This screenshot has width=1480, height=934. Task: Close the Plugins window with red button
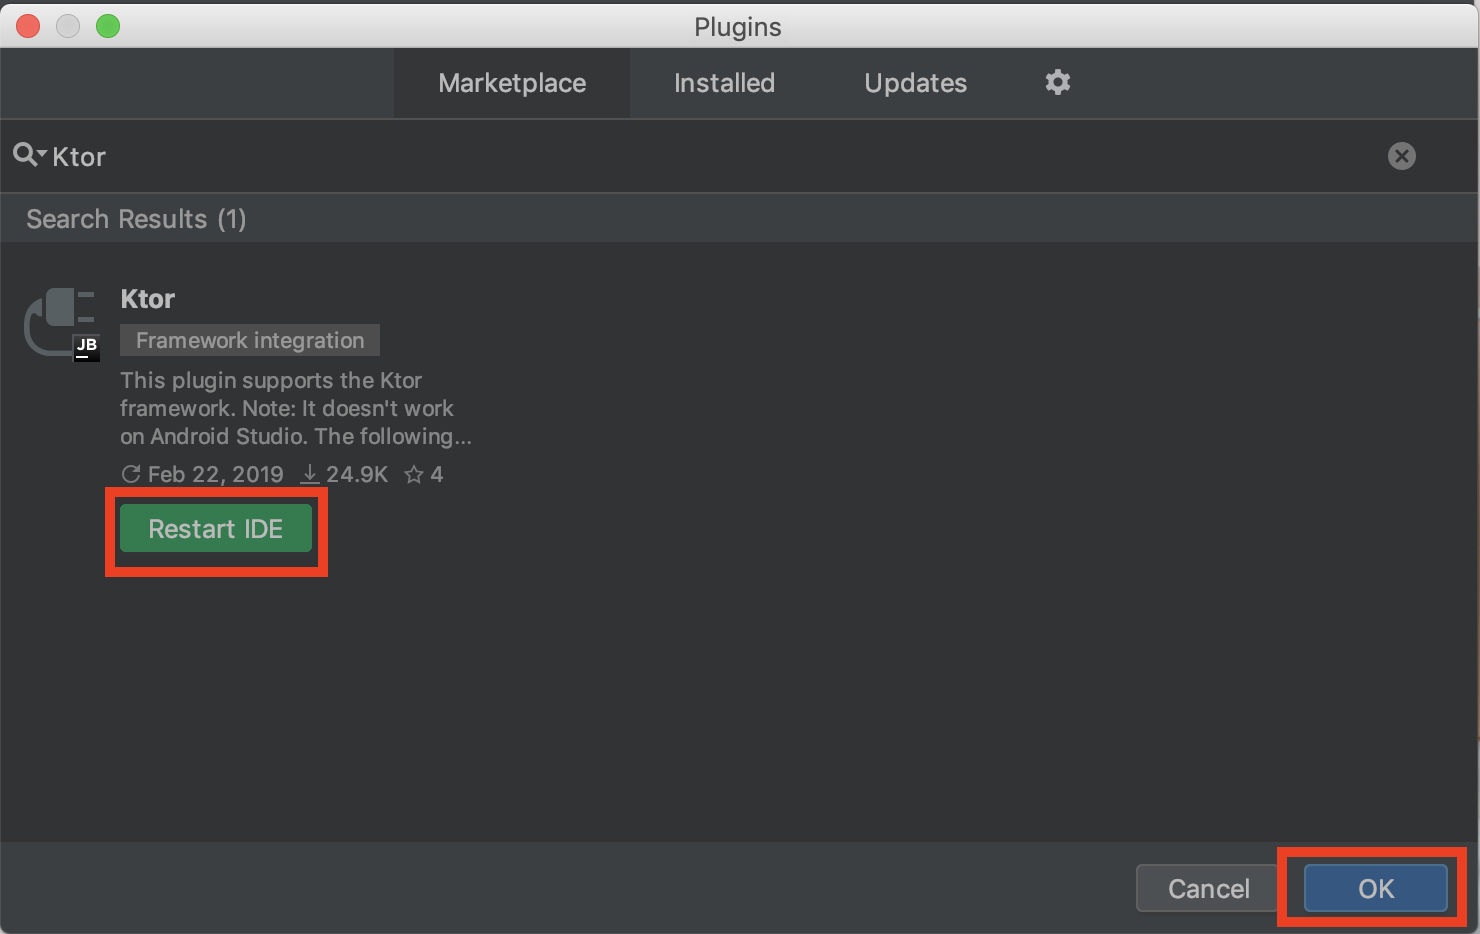coord(28,26)
